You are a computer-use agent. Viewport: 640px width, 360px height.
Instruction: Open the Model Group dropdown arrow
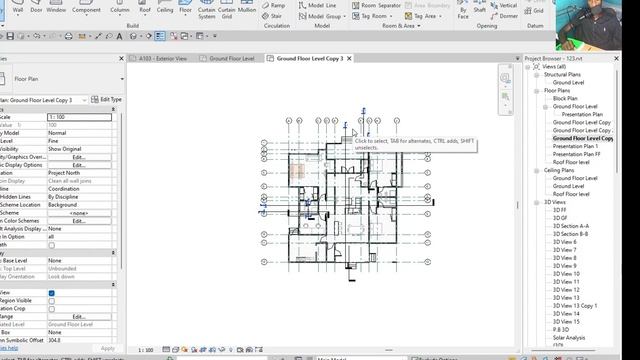(344, 16)
